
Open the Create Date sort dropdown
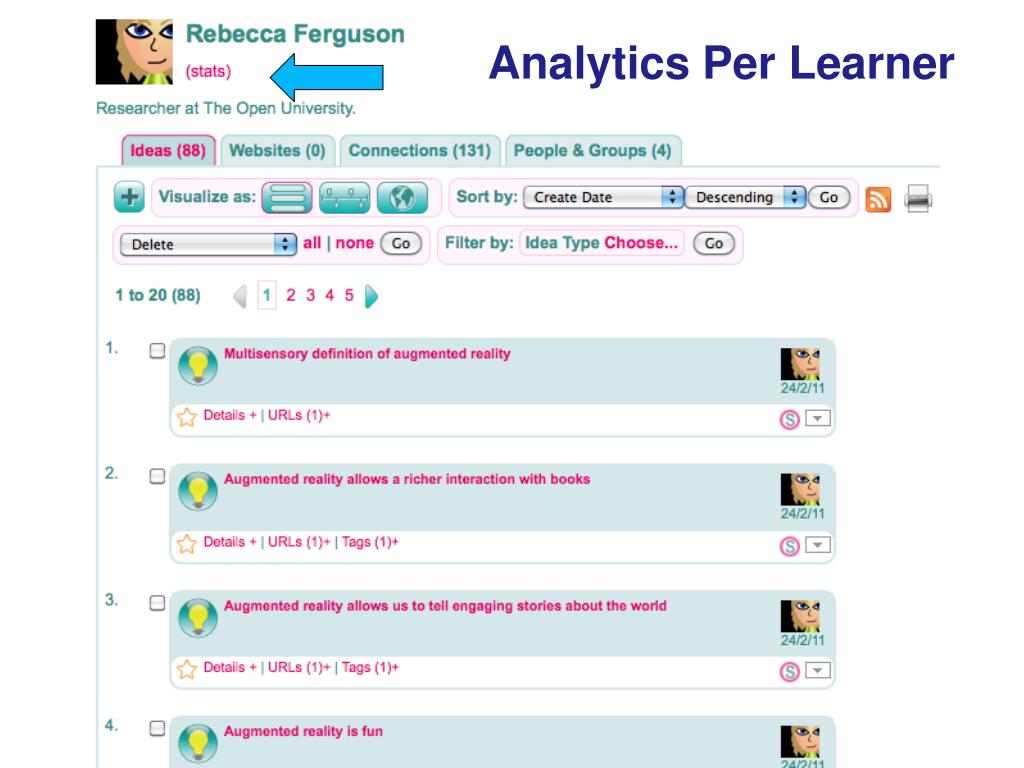tap(603, 197)
